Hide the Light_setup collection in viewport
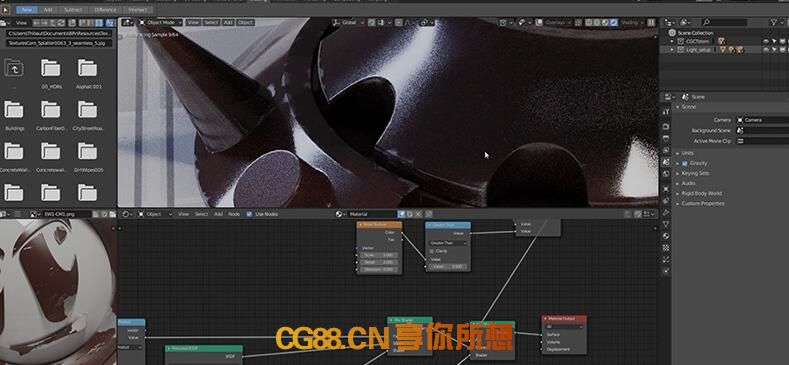789x365 pixels. [x=766, y=50]
